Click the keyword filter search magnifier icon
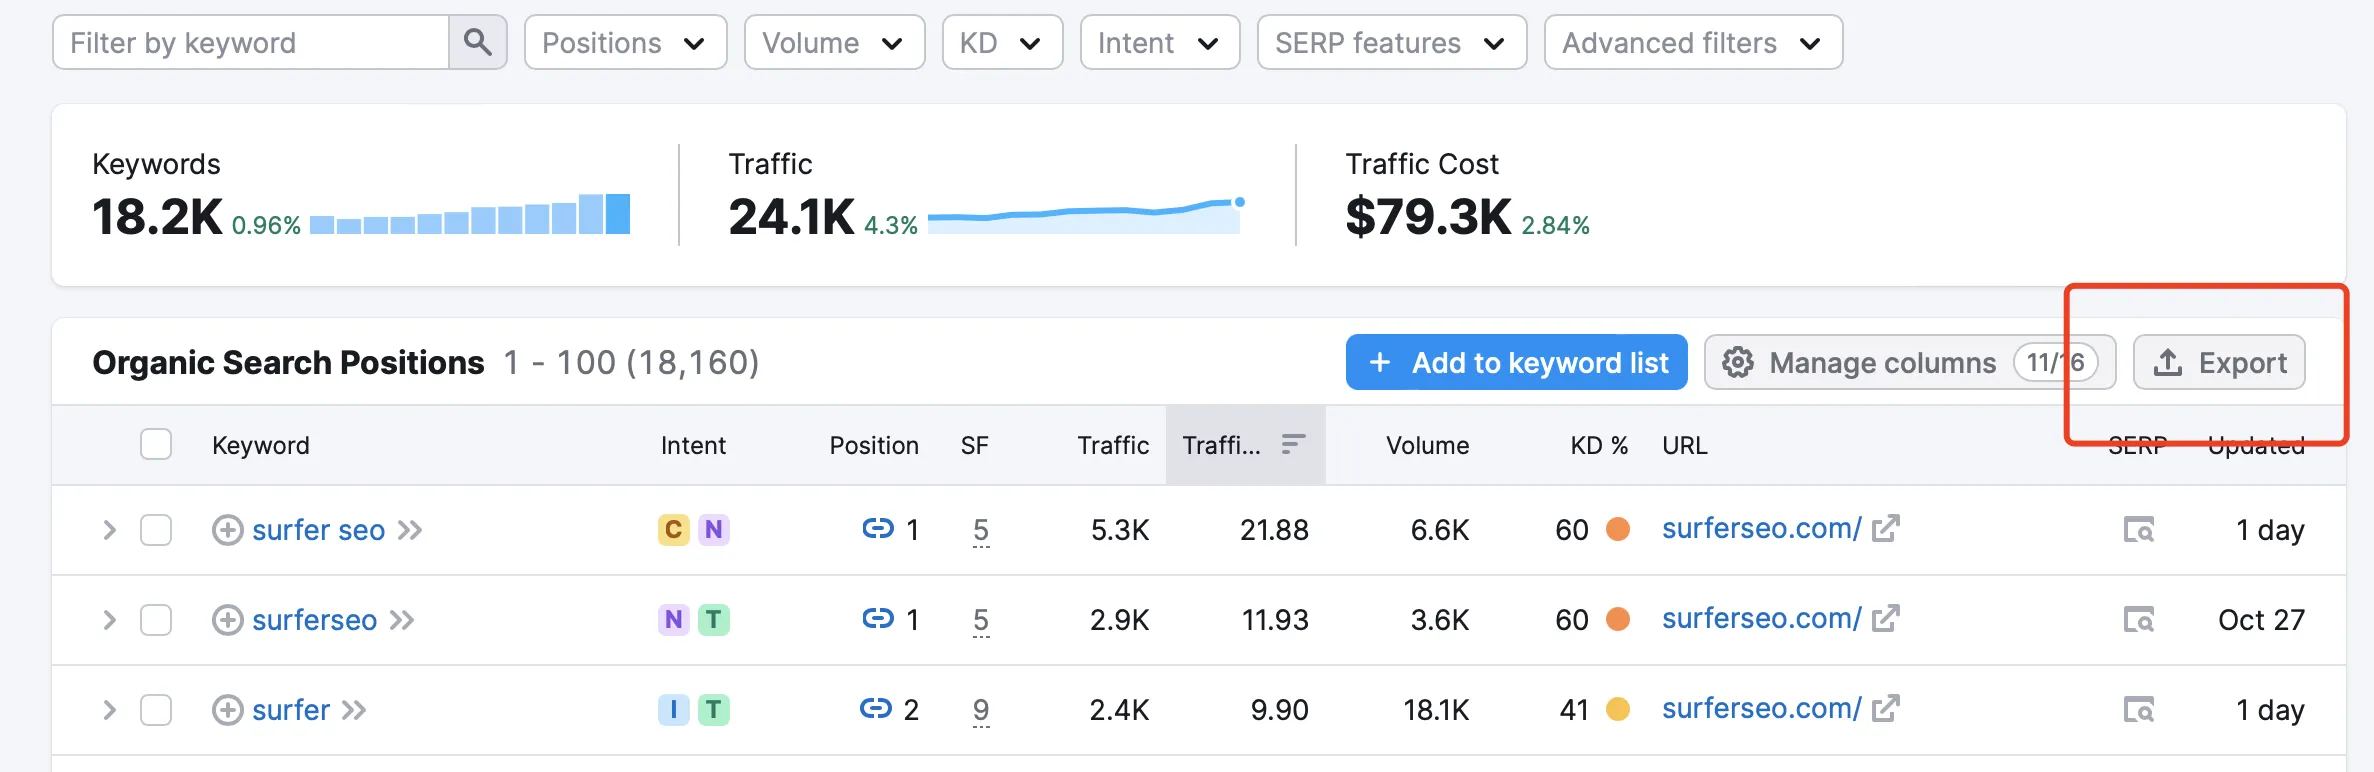 (x=478, y=42)
